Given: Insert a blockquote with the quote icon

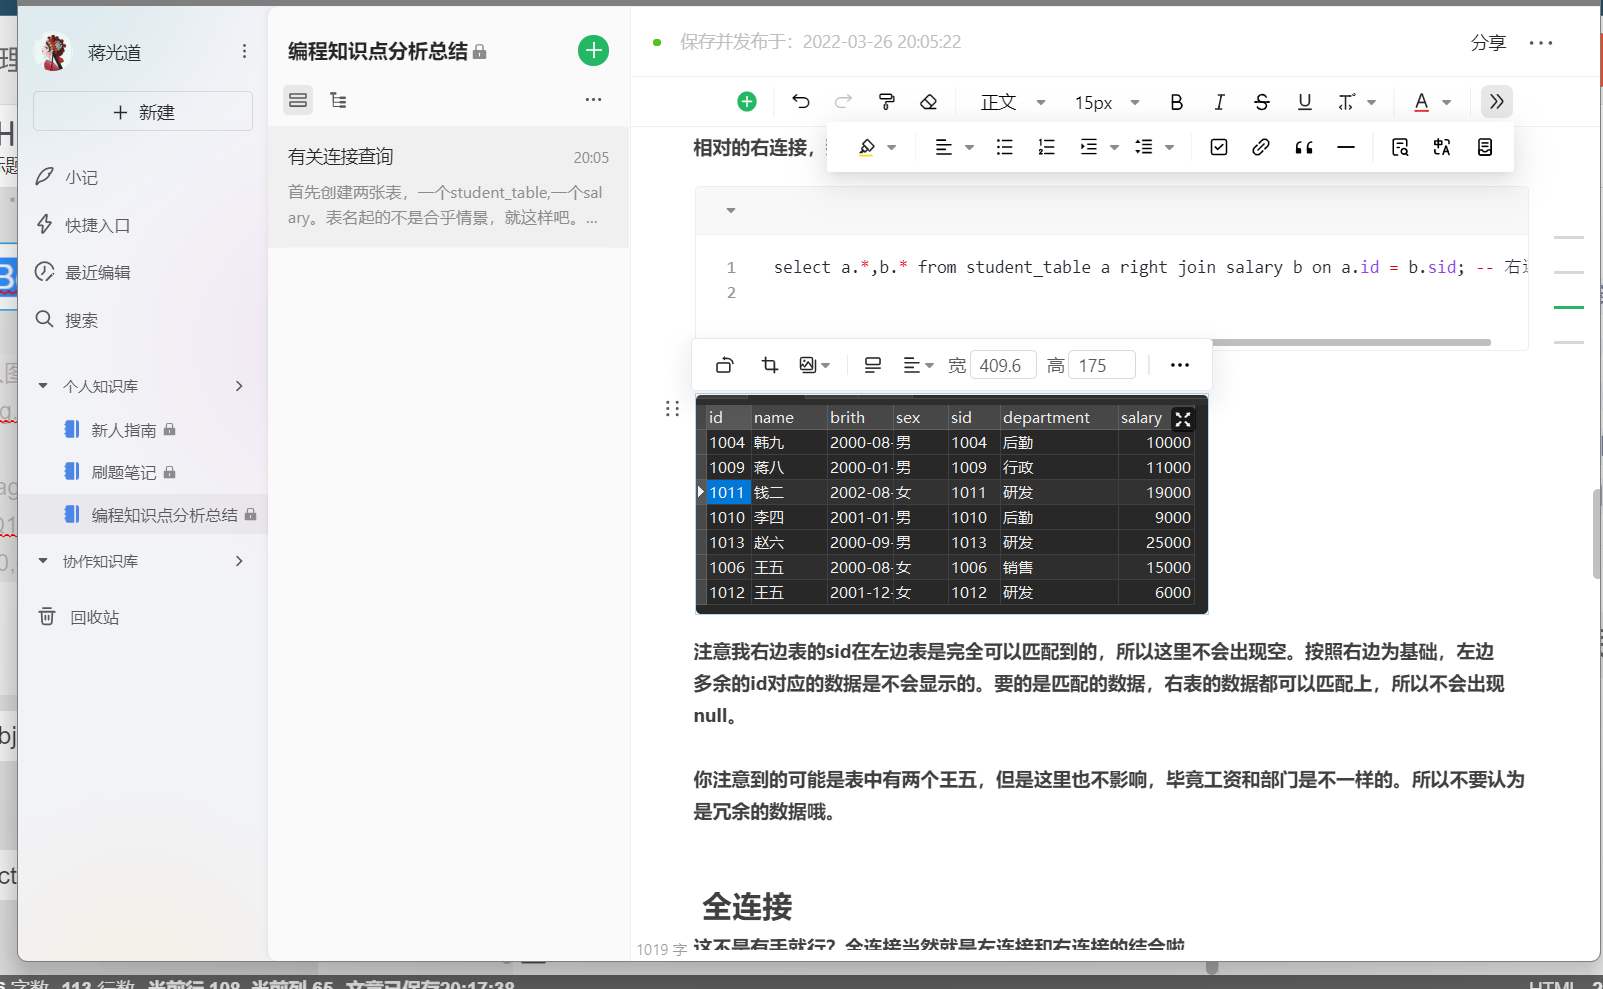Looking at the screenshot, I should (x=1303, y=147).
